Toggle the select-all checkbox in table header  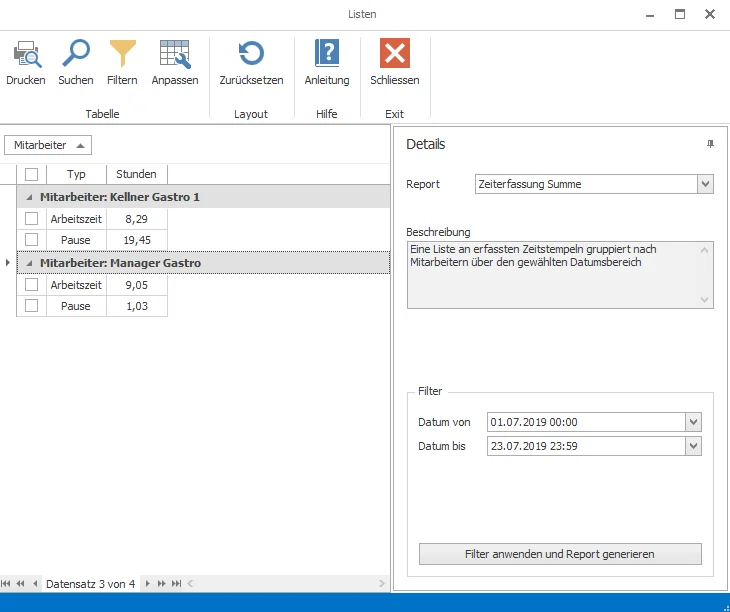click(x=31, y=174)
